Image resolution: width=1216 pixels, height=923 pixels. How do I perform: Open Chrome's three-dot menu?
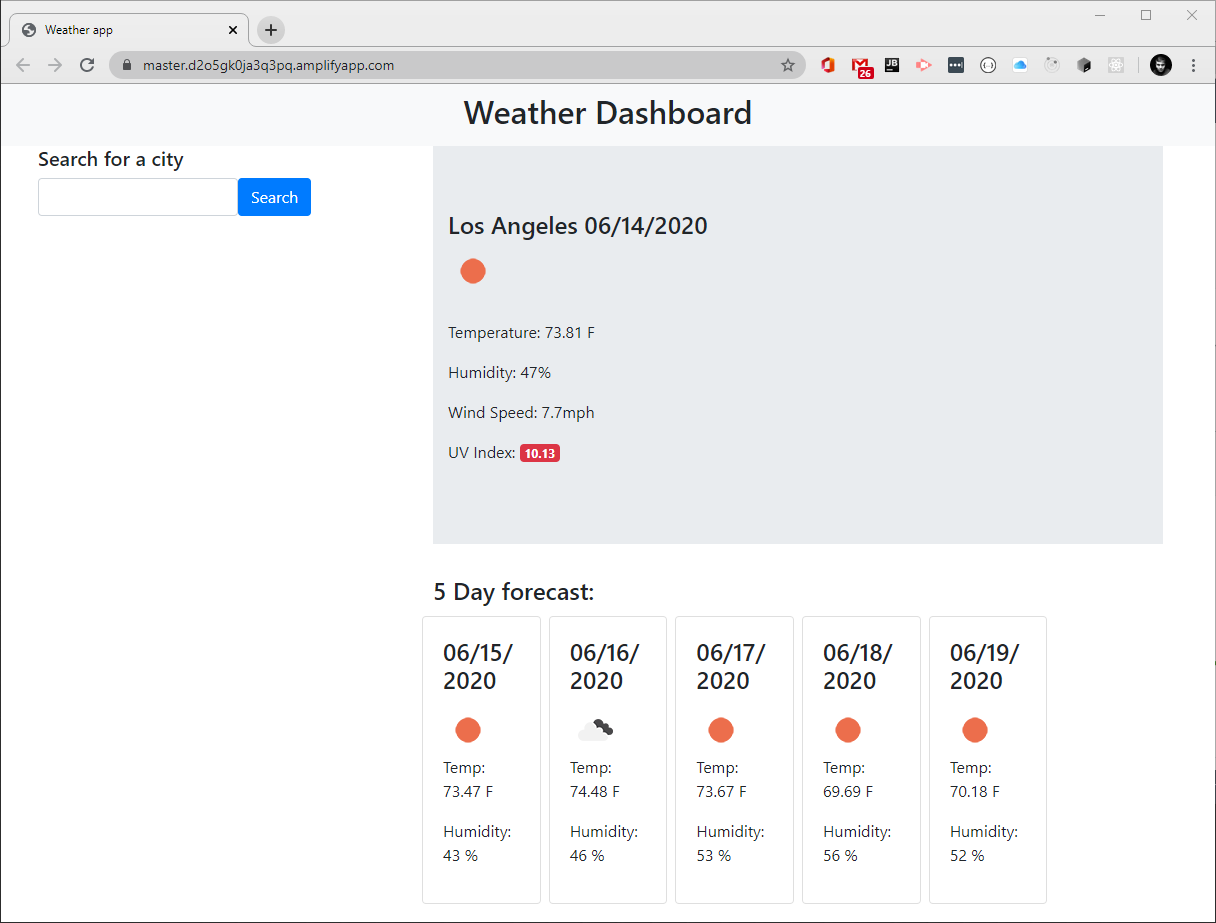tap(1193, 64)
